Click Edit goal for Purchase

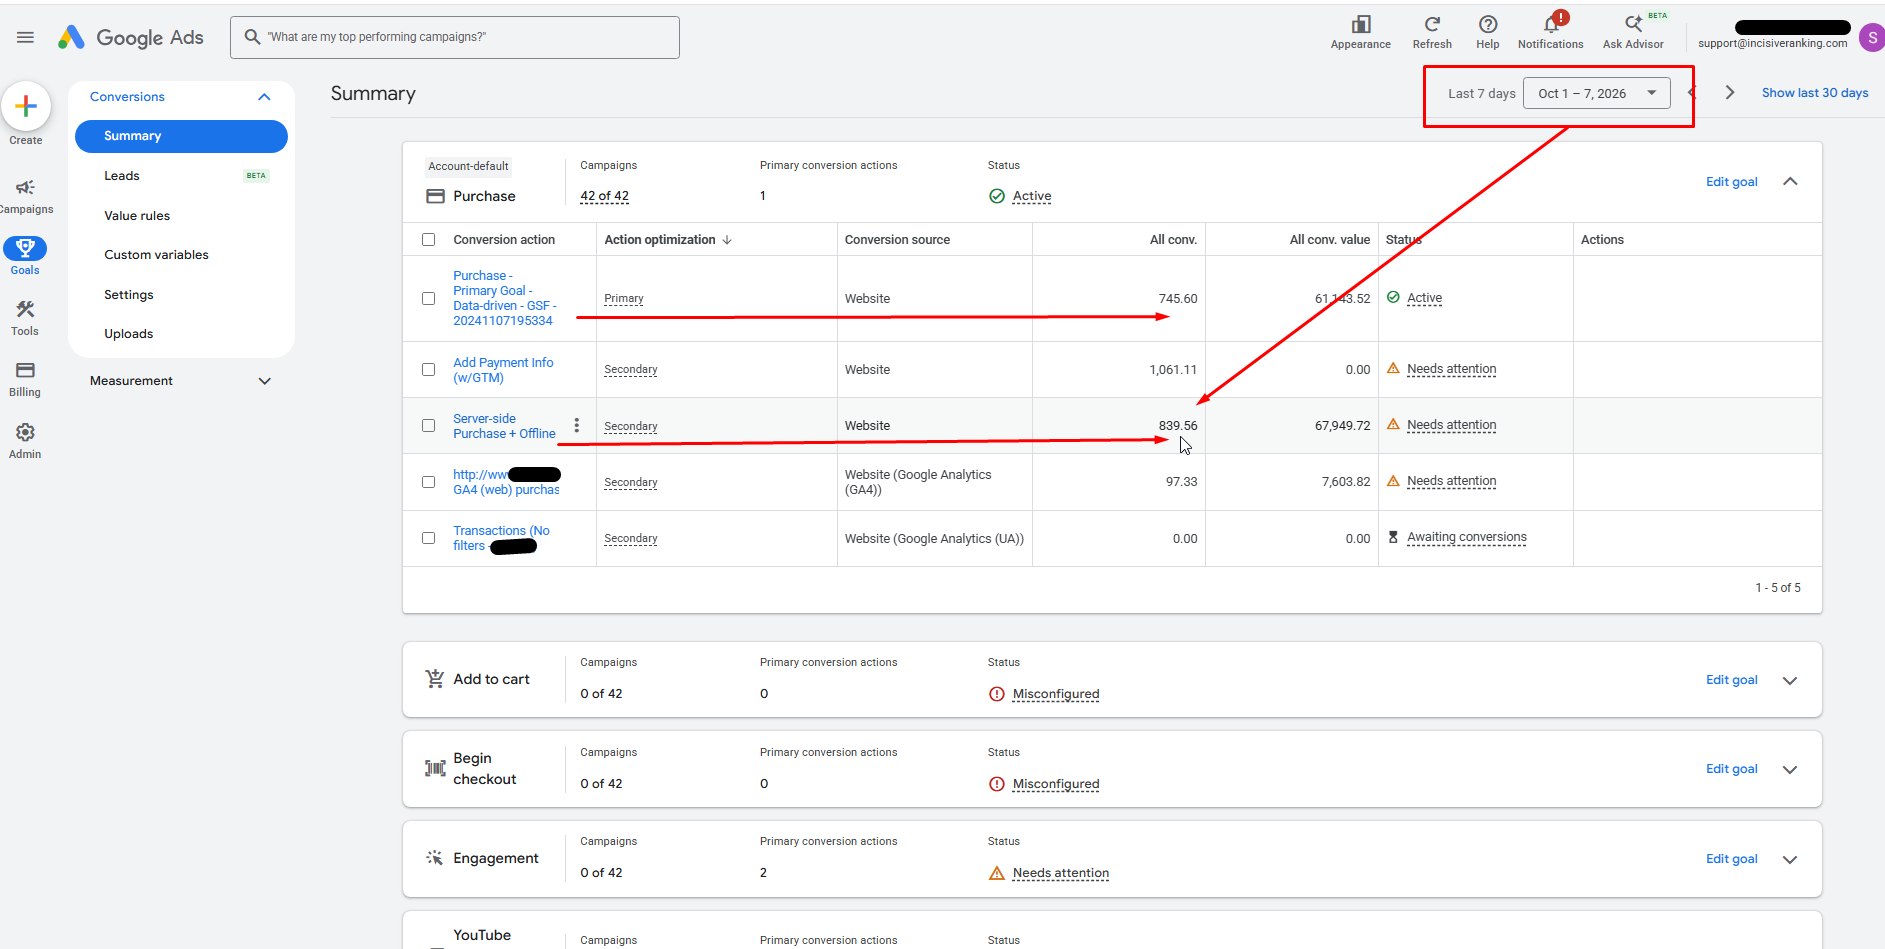1731,182
